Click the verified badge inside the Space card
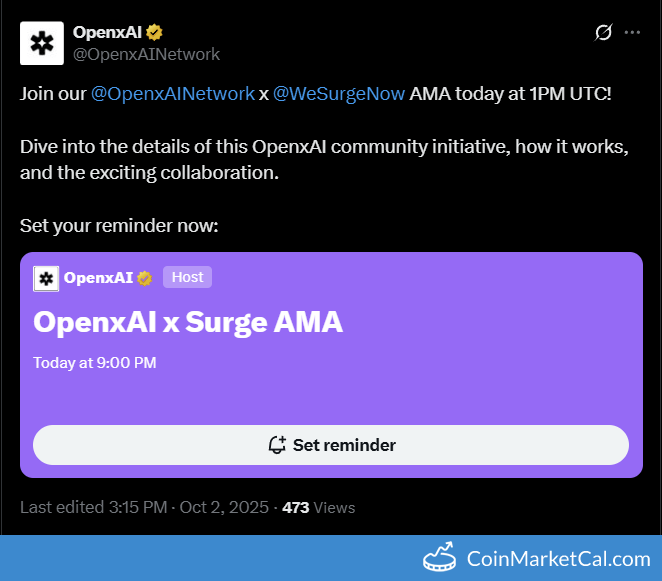The height and width of the screenshot is (581, 662). [145, 278]
